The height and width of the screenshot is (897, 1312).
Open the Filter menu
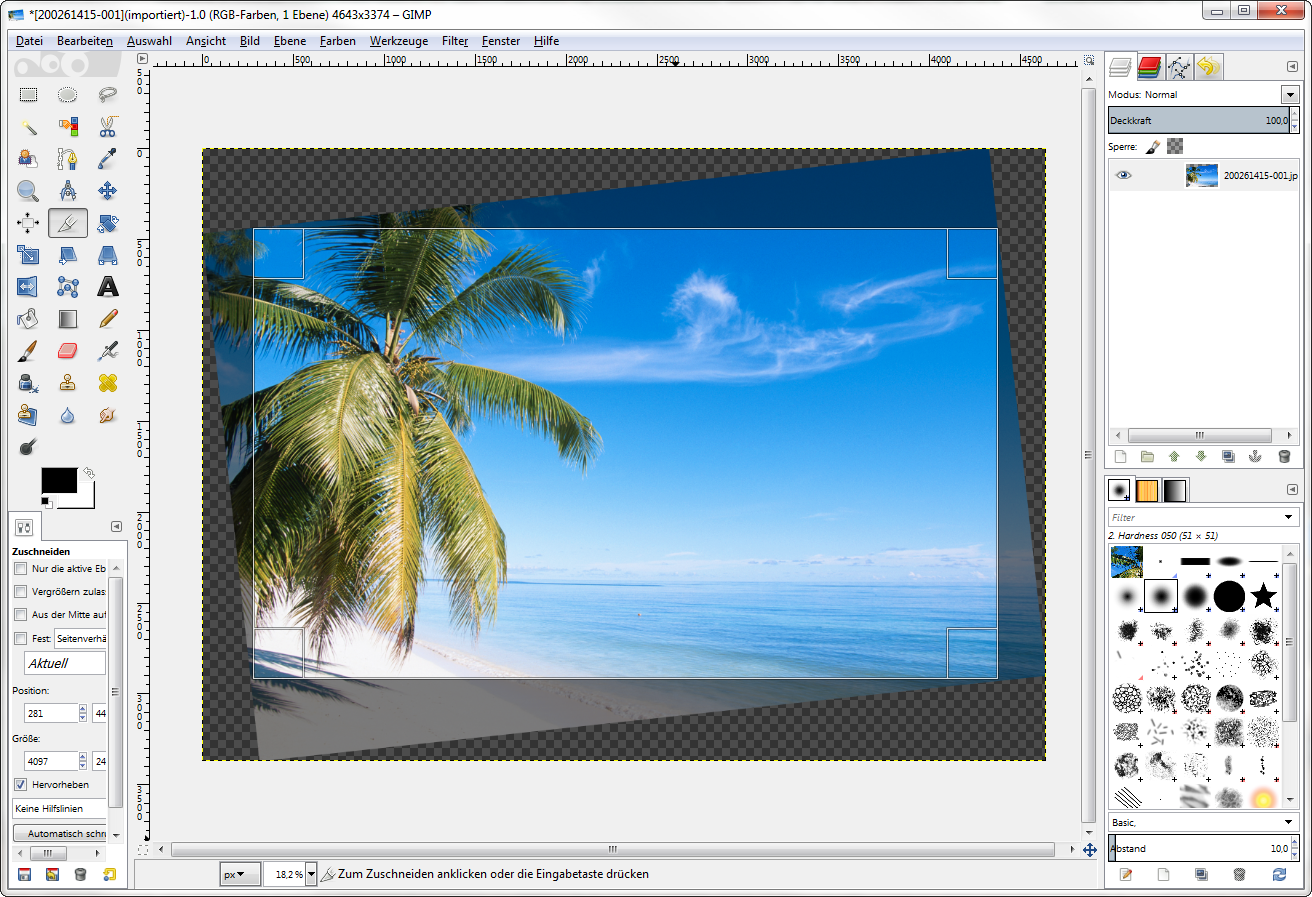[x=455, y=41]
